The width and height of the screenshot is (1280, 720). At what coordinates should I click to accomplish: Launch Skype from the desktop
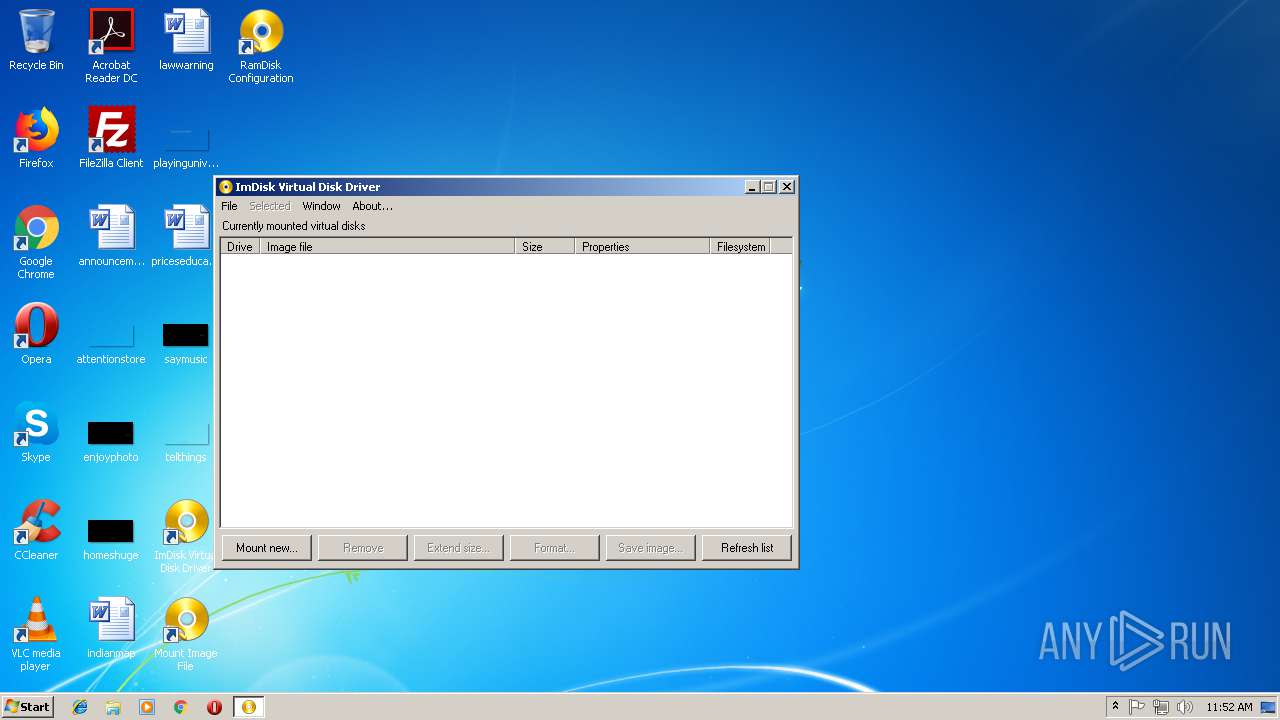36,432
